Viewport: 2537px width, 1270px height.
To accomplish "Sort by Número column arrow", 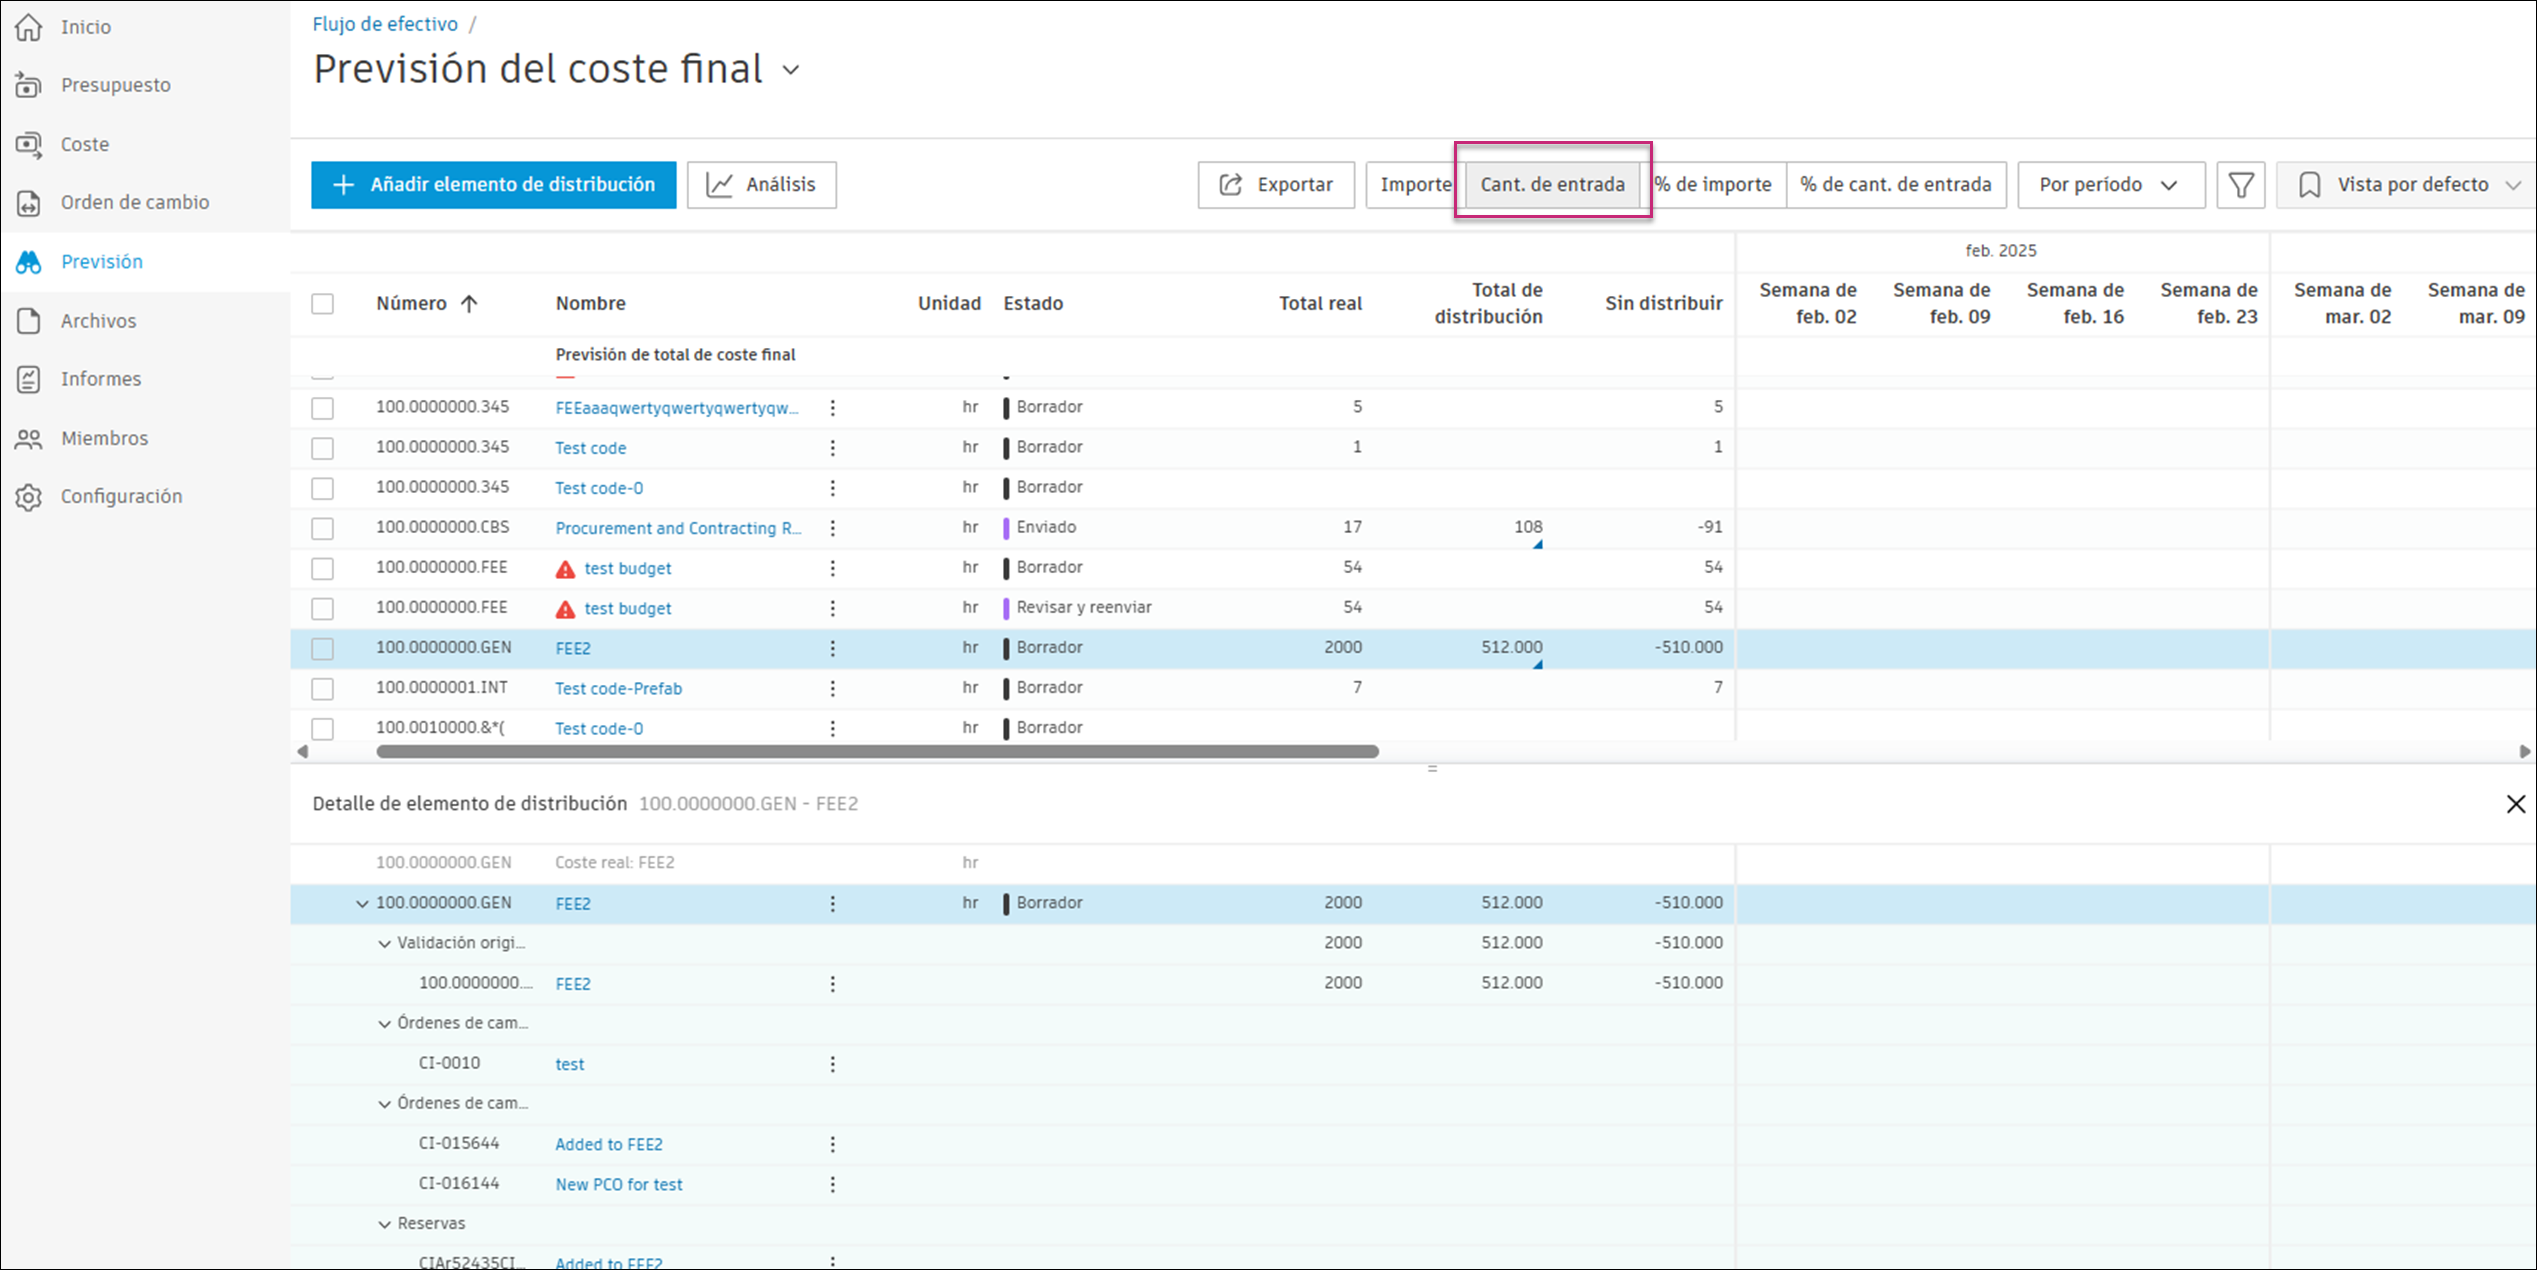I will (469, 303).
